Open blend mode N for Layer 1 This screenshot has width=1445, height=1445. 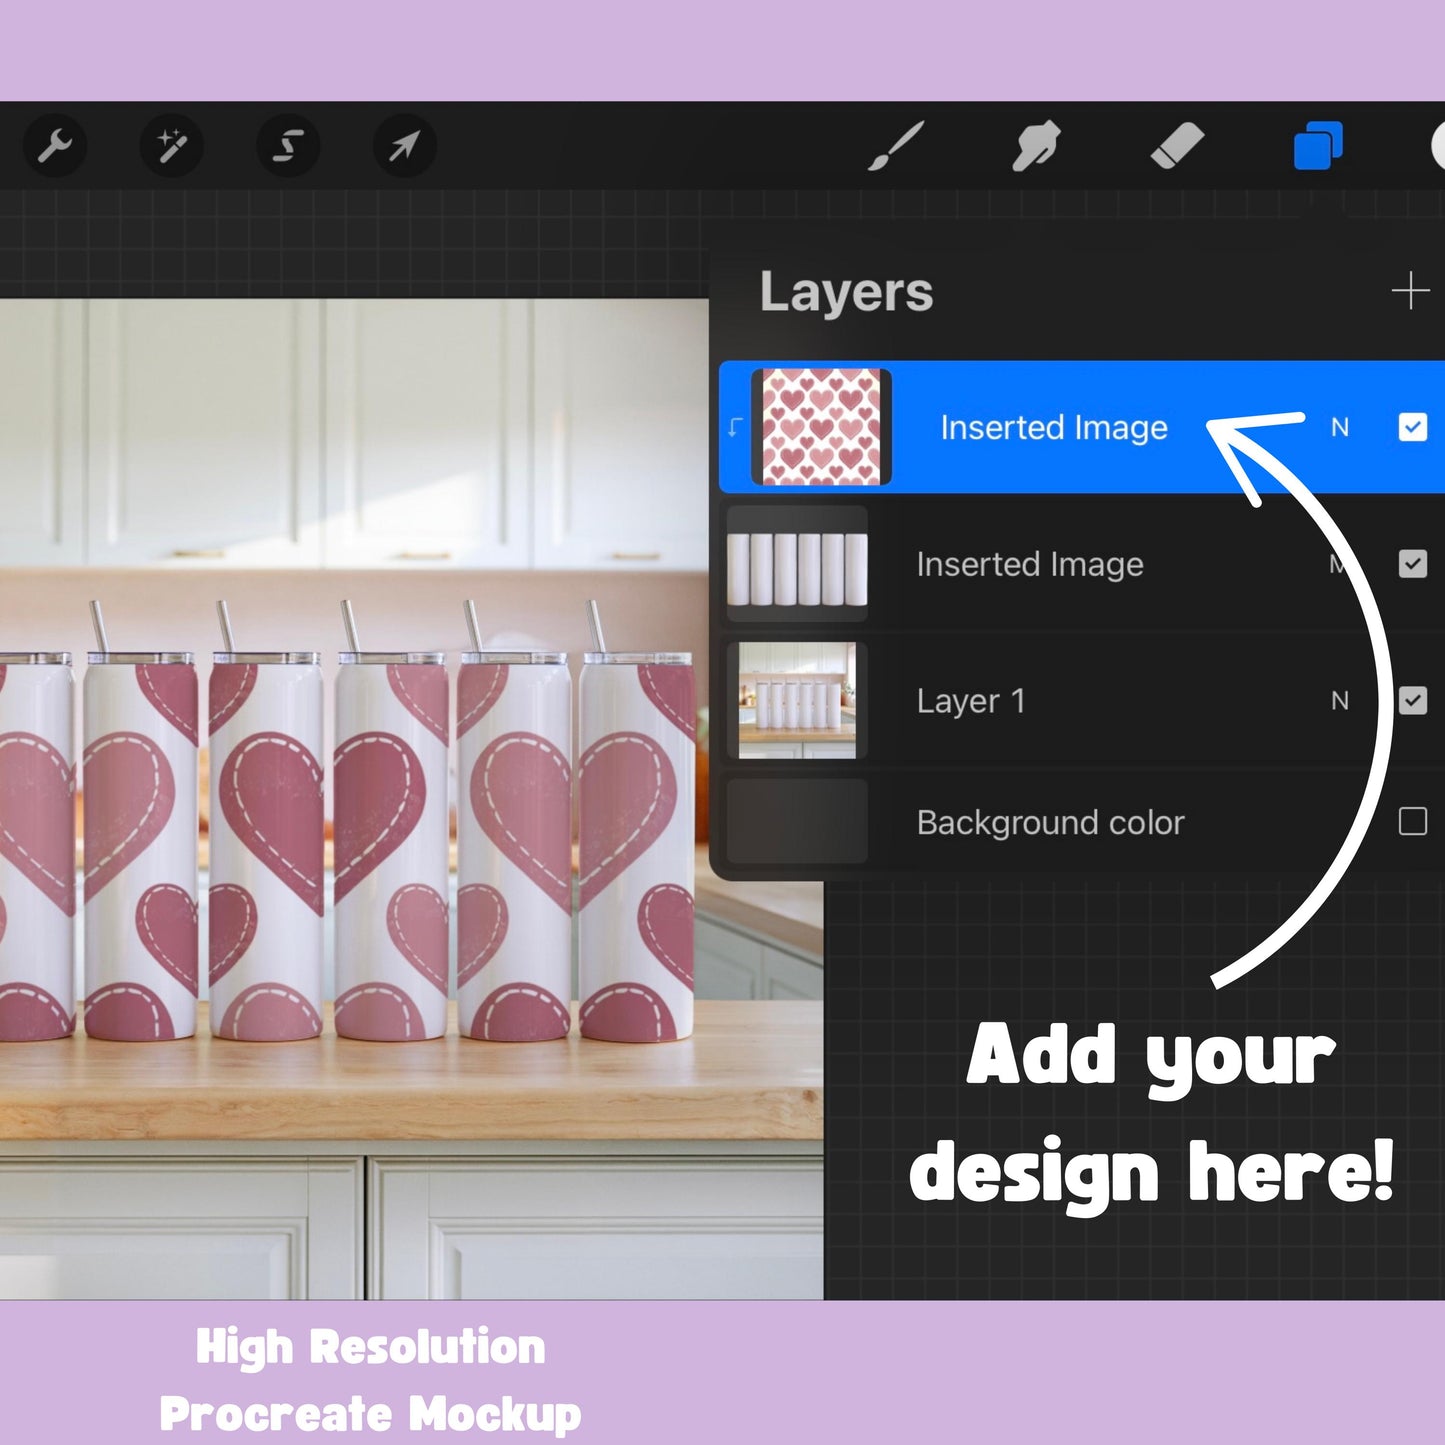1340,701
